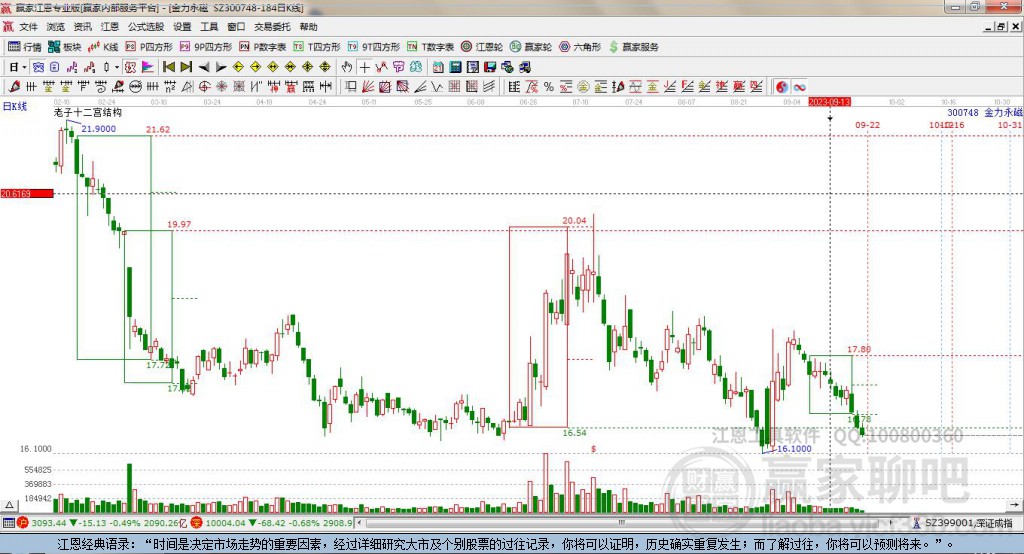Click the flag marker icon
The width and height of the screenshot is (1024, 554).
(148, 67)
